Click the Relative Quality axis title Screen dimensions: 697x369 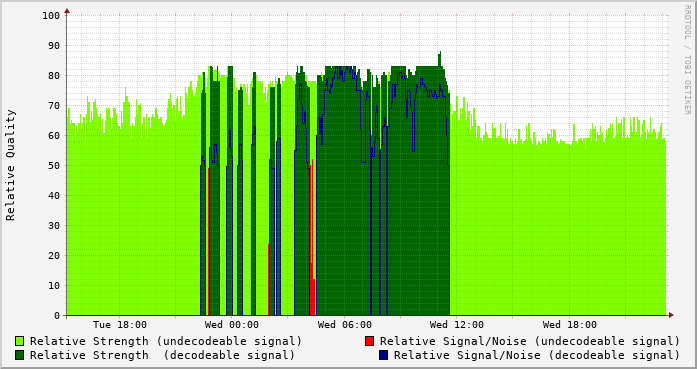click(10, 165)
